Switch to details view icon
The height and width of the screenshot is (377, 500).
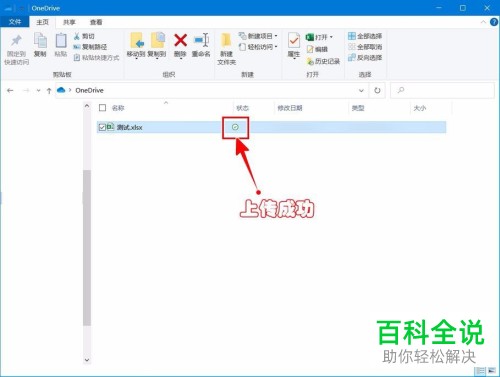pos(480,371)
